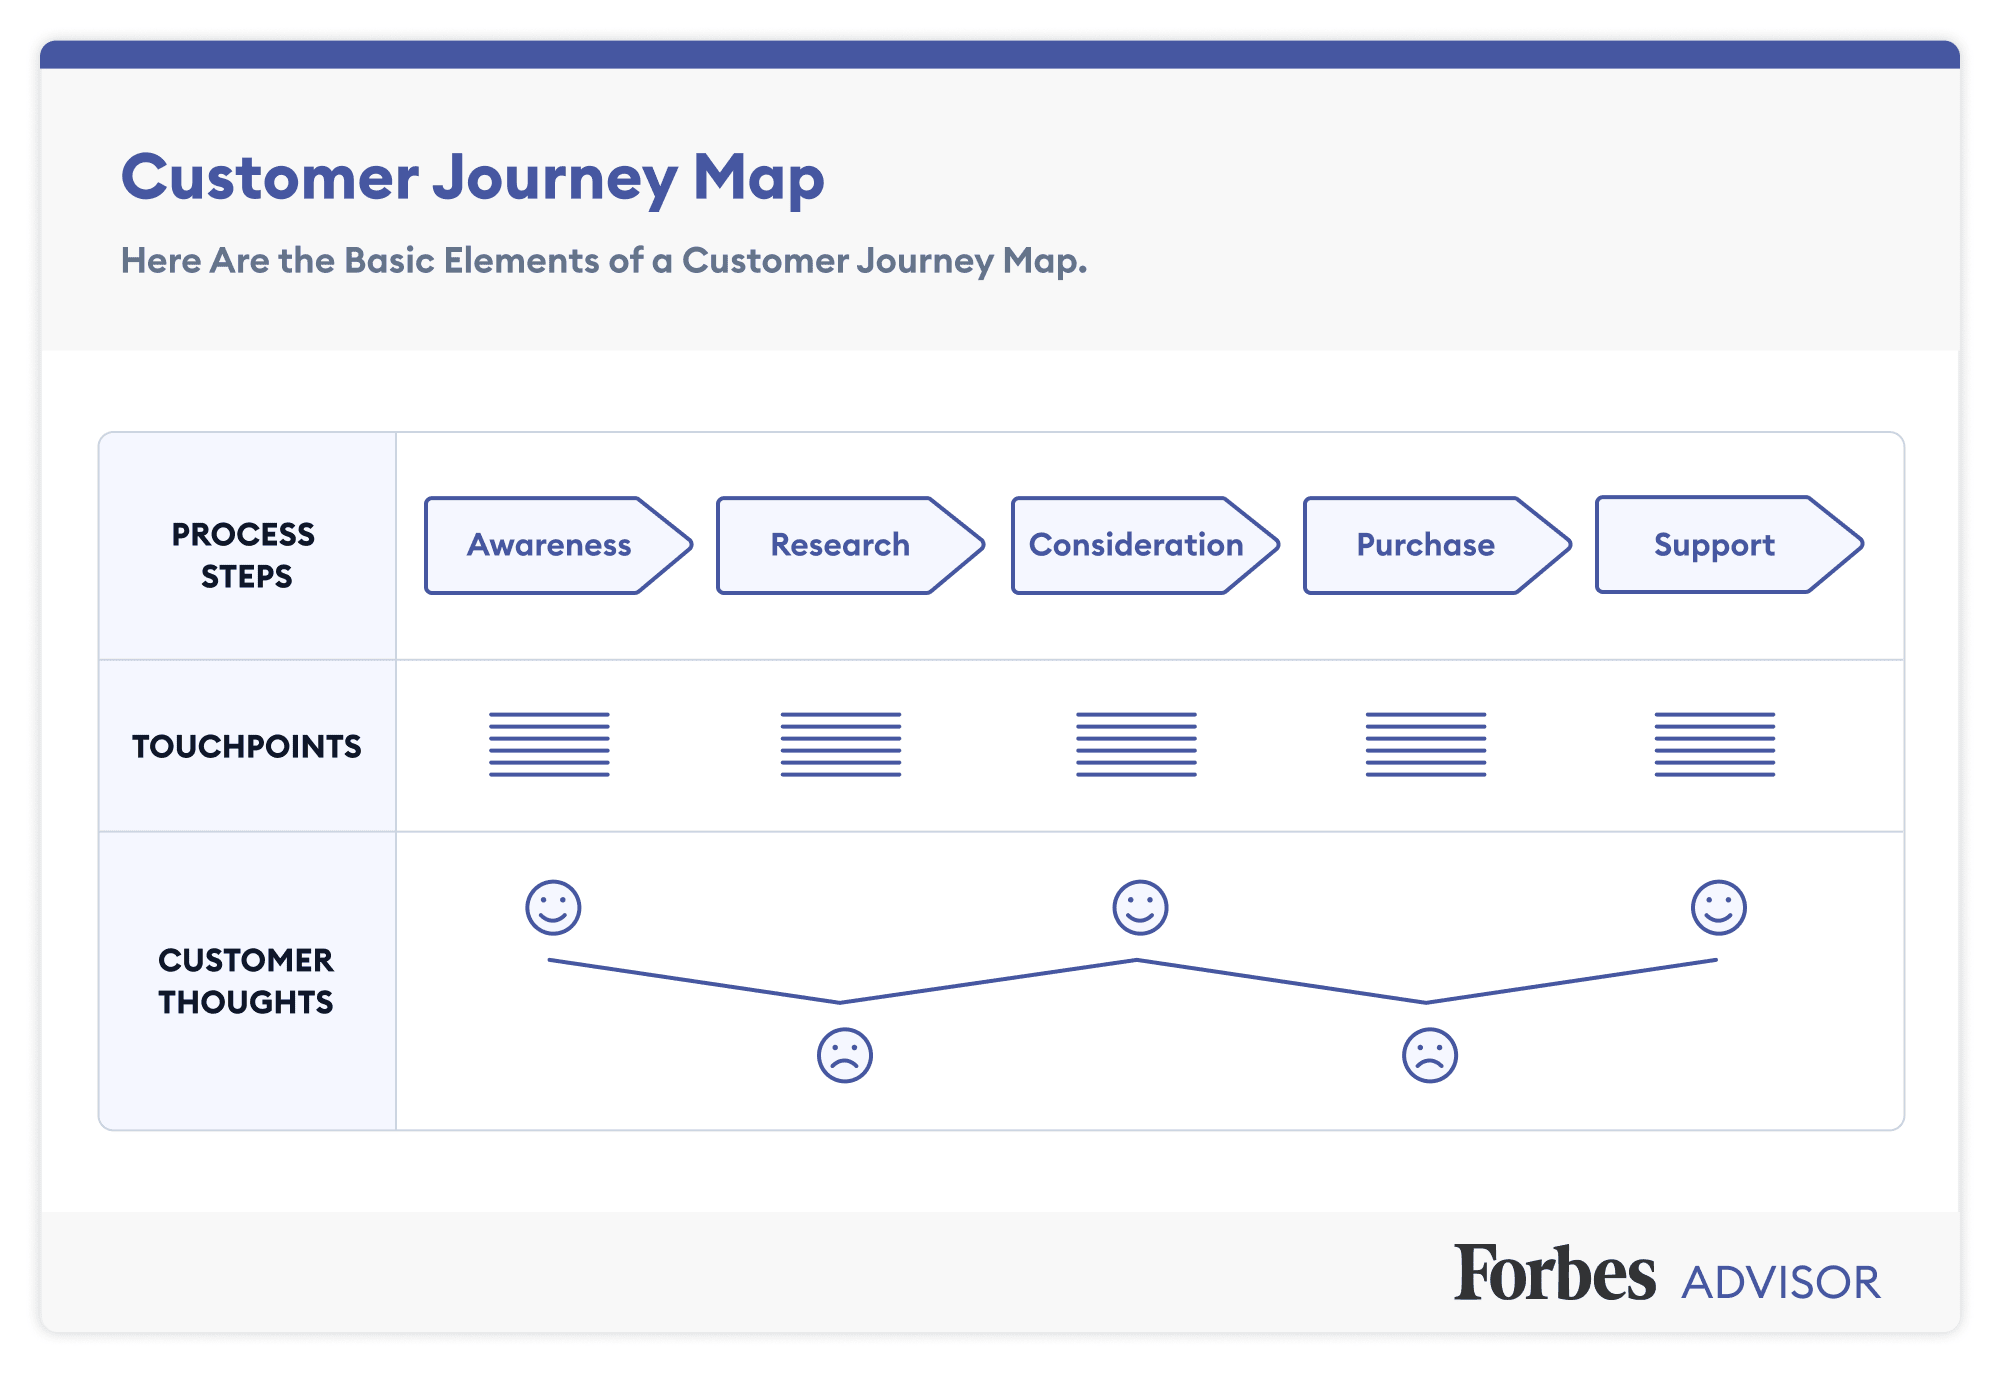Viewport: 2002px width, 1376px height.
Task: Click the happy face icon at Awareness
Action: coord(551,909)
